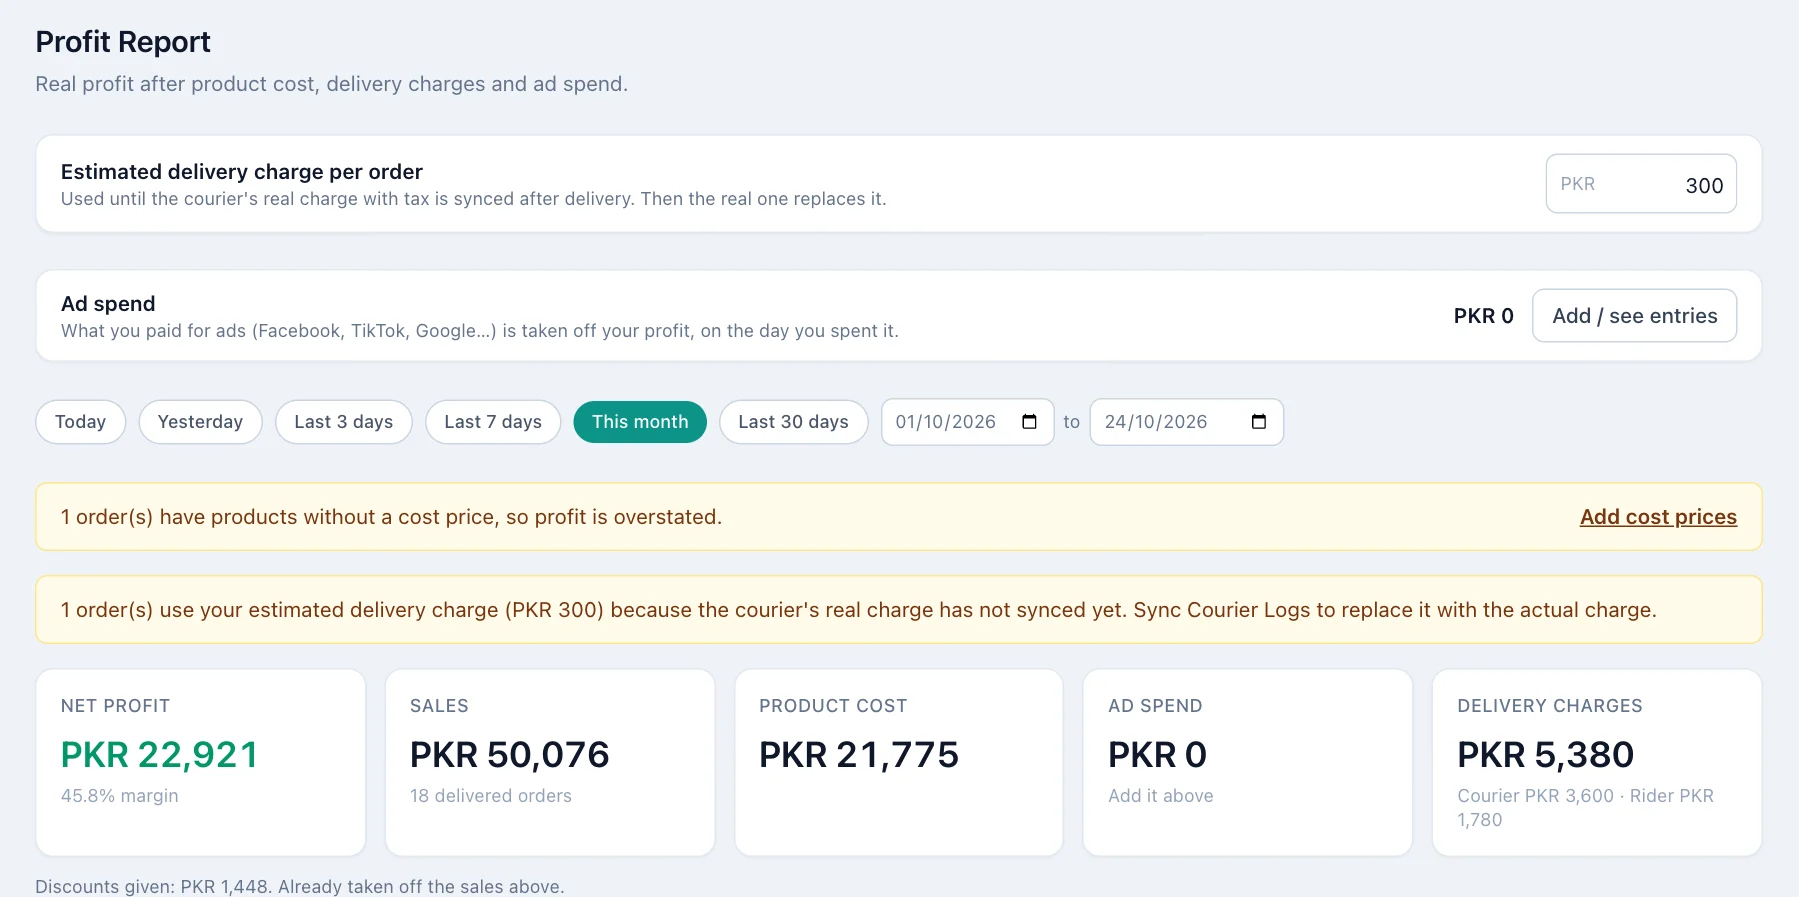
Task: Click the SALES card label
Action: (x=439, y=706)
